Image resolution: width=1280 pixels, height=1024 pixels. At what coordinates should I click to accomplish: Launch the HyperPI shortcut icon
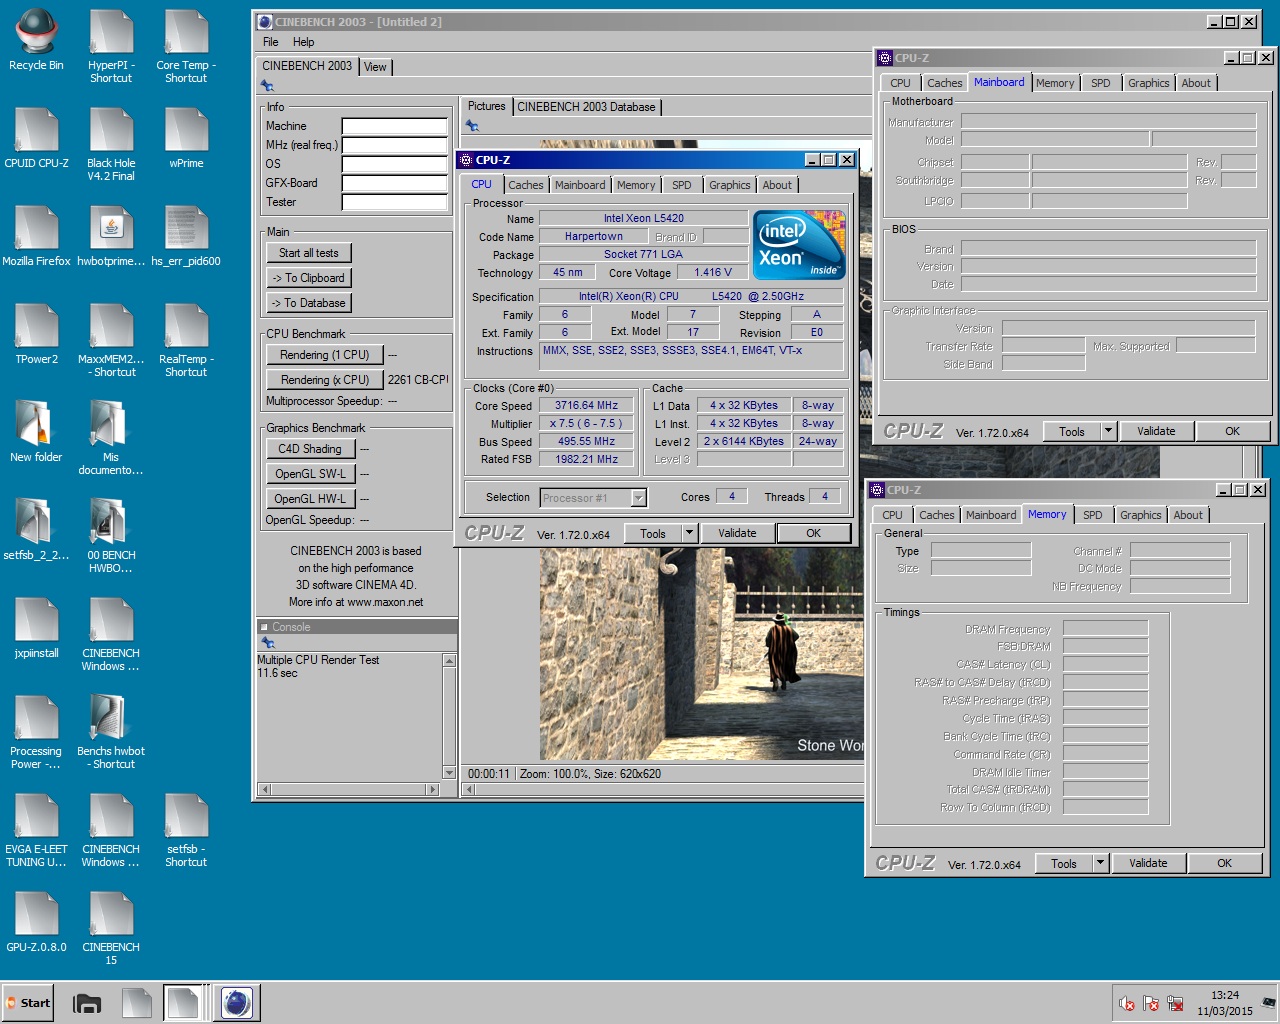pos(110,46)
